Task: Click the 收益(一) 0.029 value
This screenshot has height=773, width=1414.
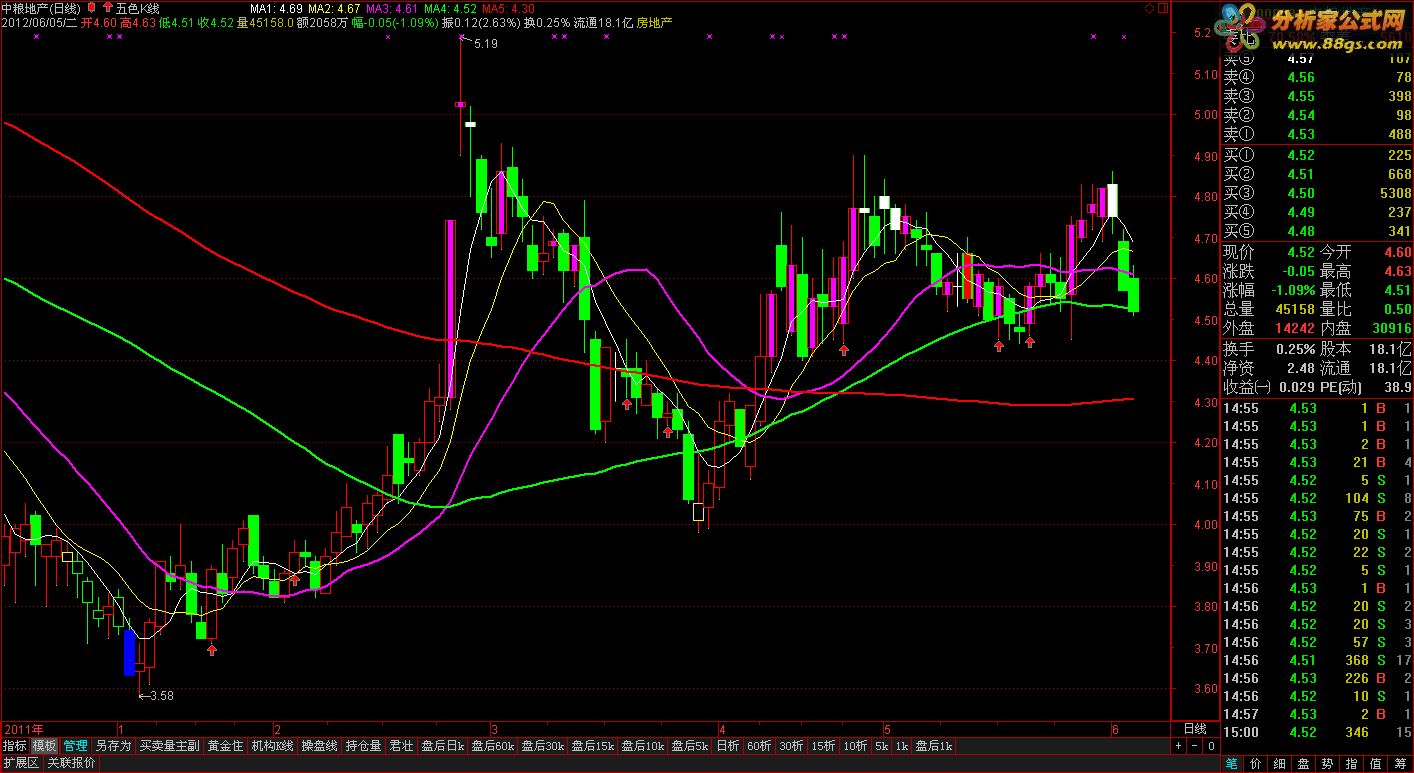Action: (x=1296, y=387)
